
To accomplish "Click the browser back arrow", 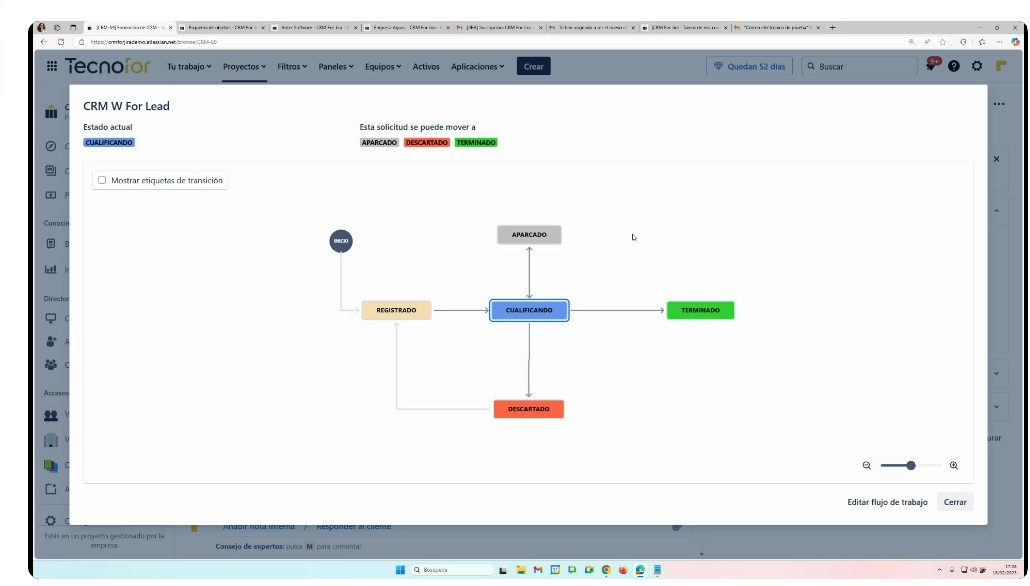I will 43,41.
